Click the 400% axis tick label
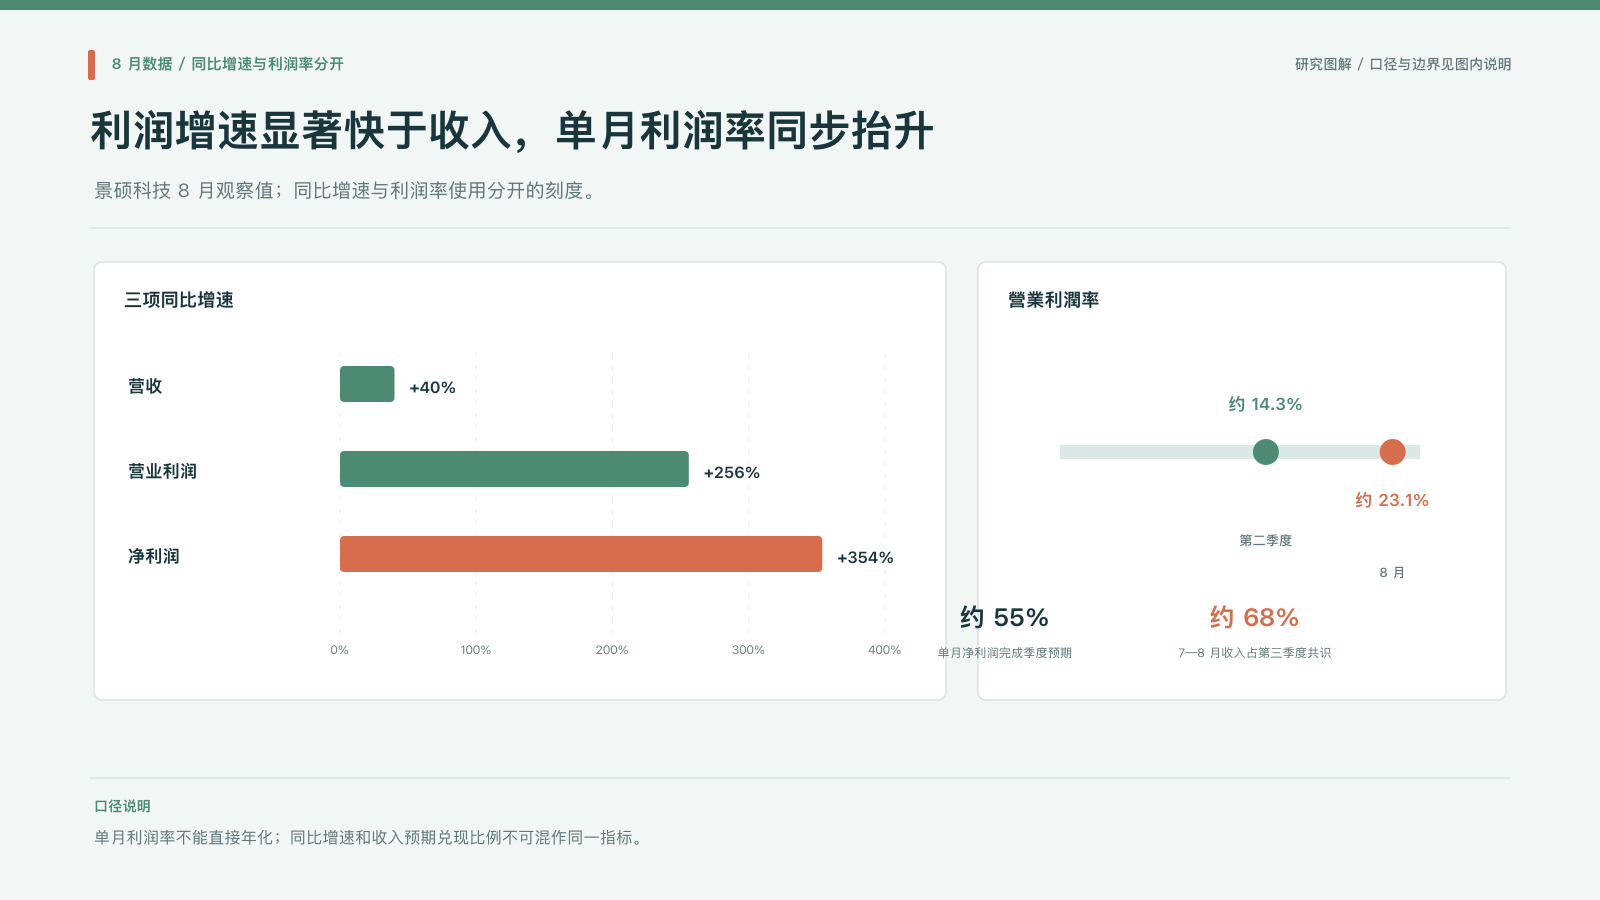The height and width of the screenshot is (900, 1600). [x=884, y=650]
